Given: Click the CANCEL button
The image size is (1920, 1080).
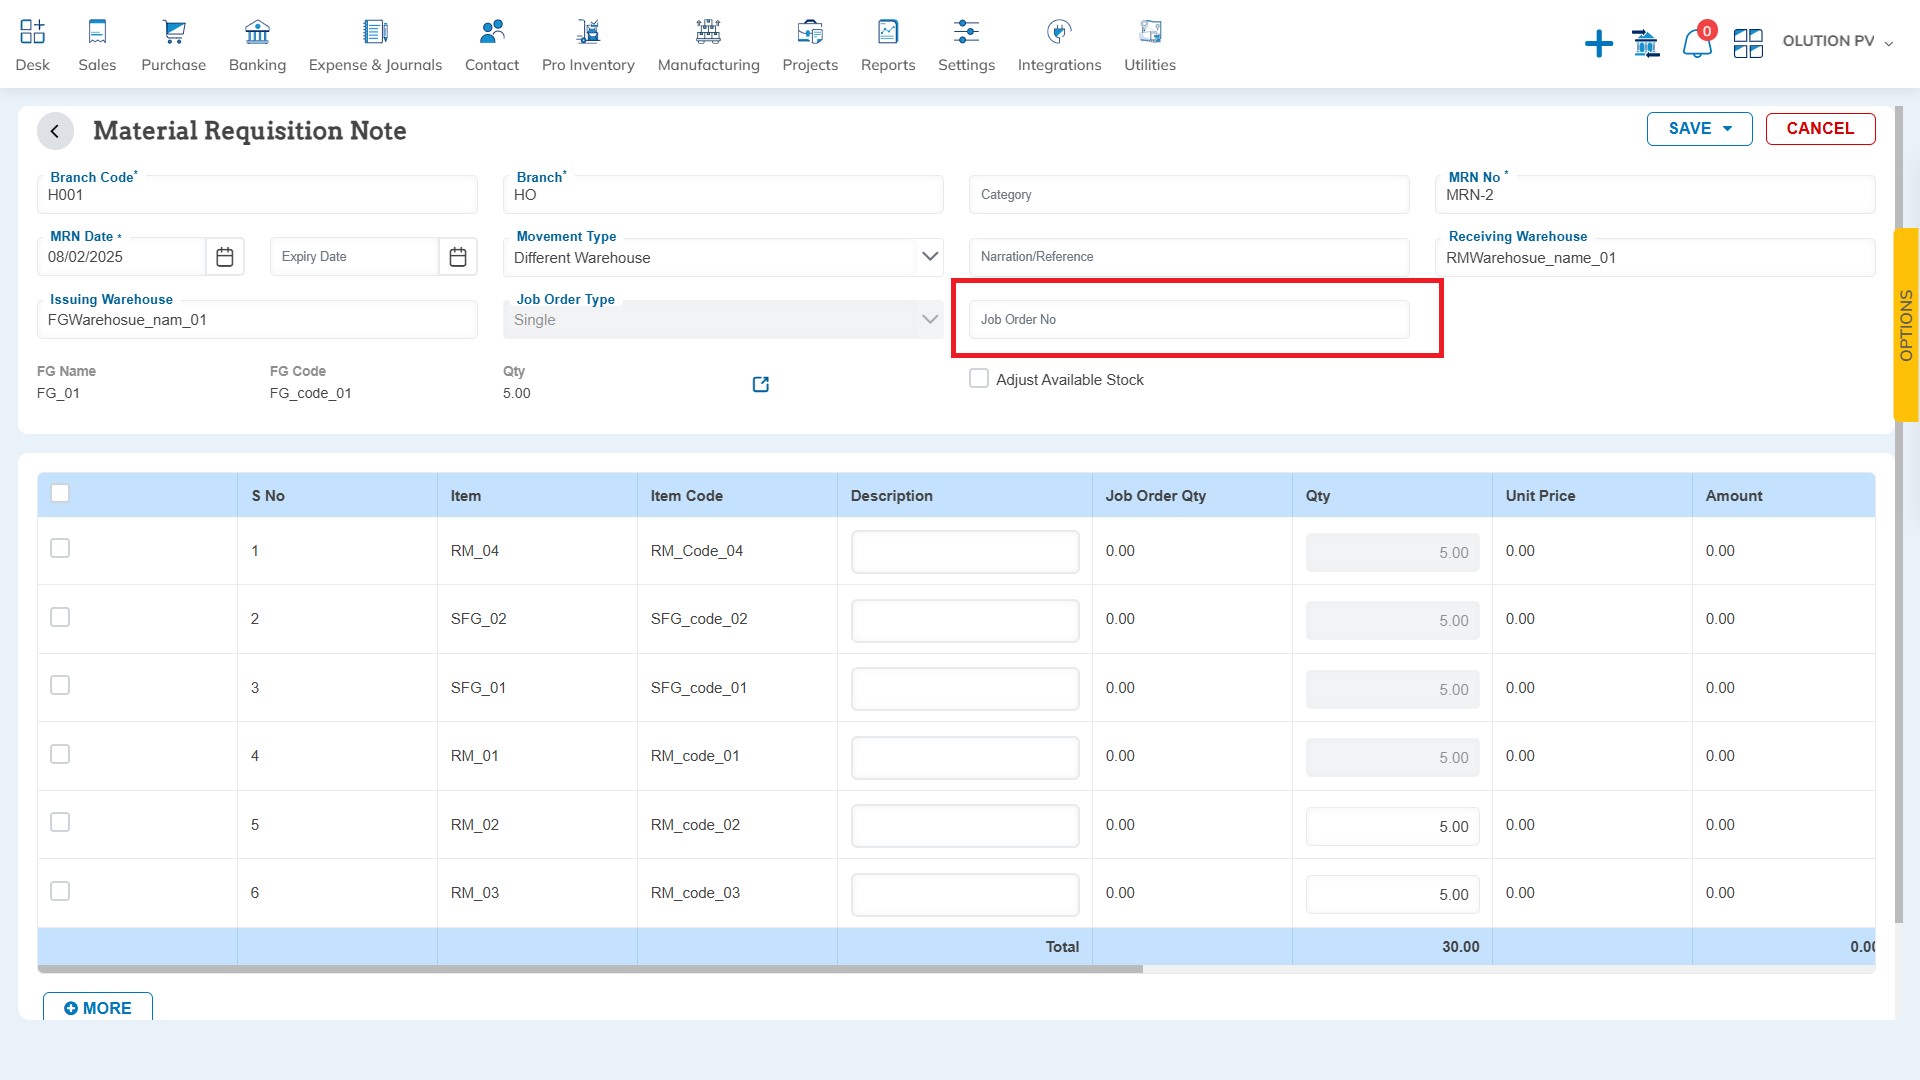Looking at the screenshot, I should click(1821, 128).
